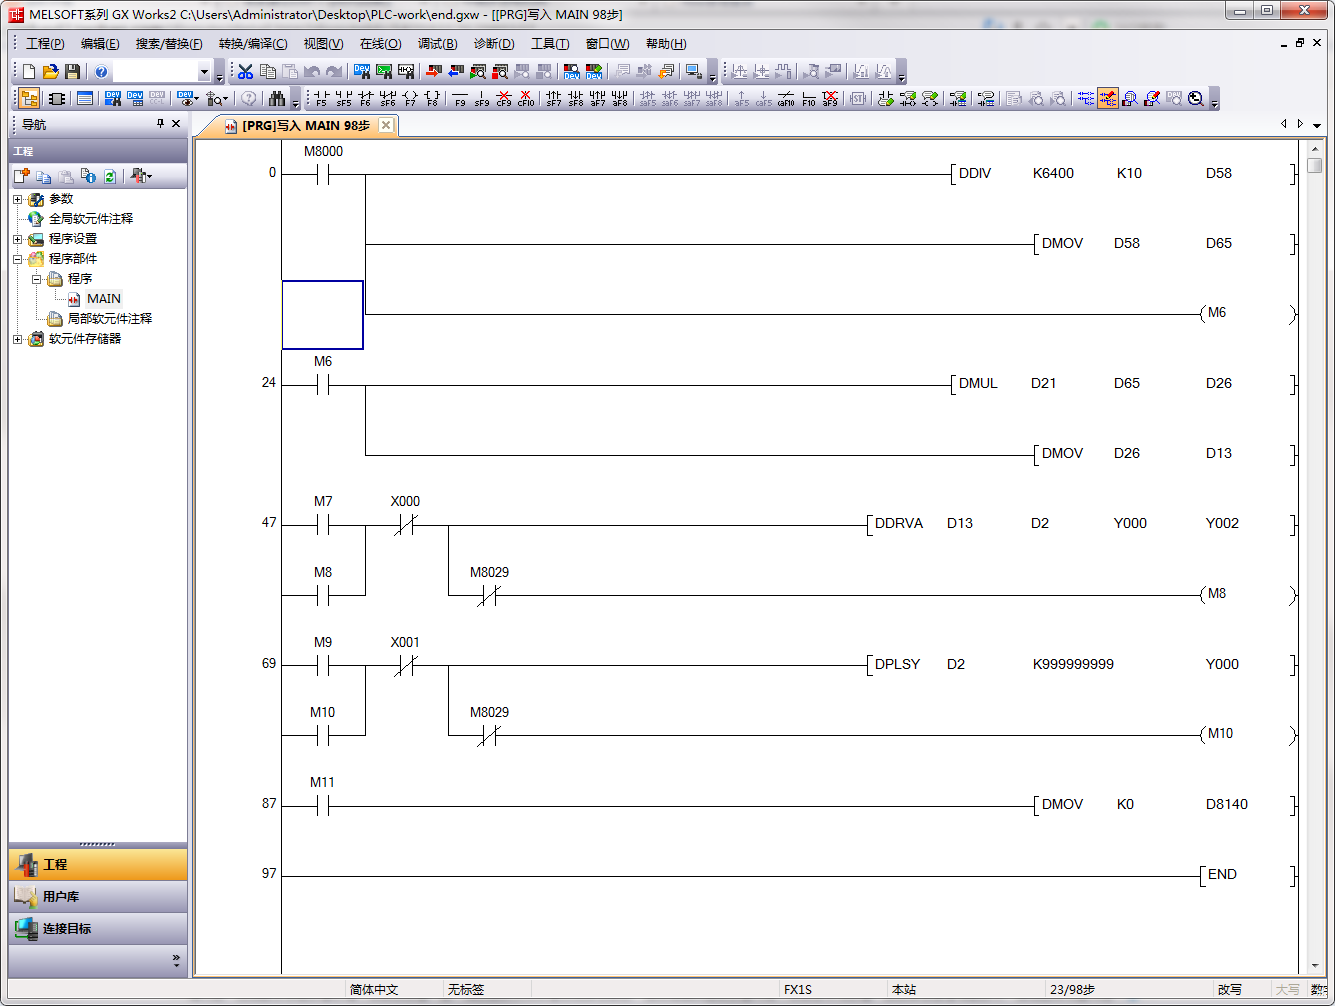The height and width of the screenshot is (1006, 1335).
Task: Click the binoculars Find icon in second toolbar
Action: click(x=277, y=98)
